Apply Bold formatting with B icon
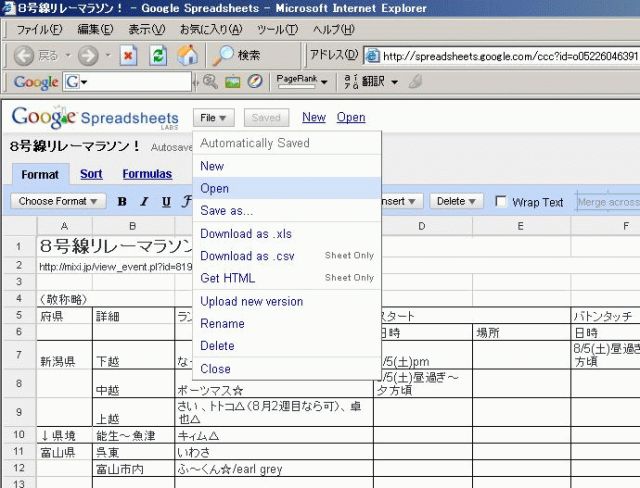The width and height of the screenshot is (640, 488). tap(122, 202)
